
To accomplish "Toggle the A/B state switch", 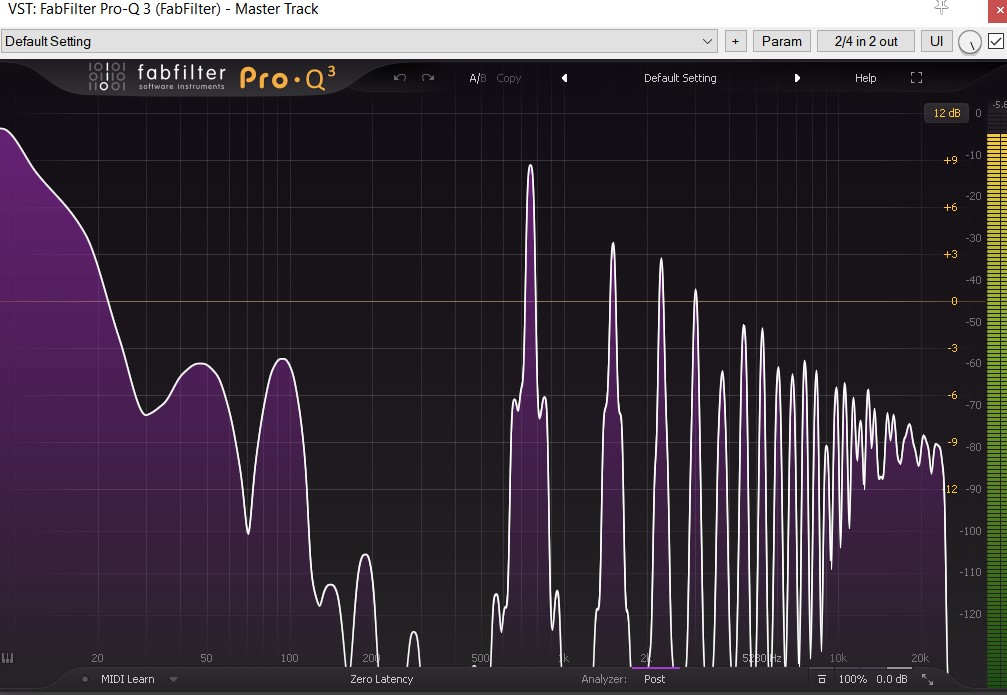I will [x=477, y=78].
